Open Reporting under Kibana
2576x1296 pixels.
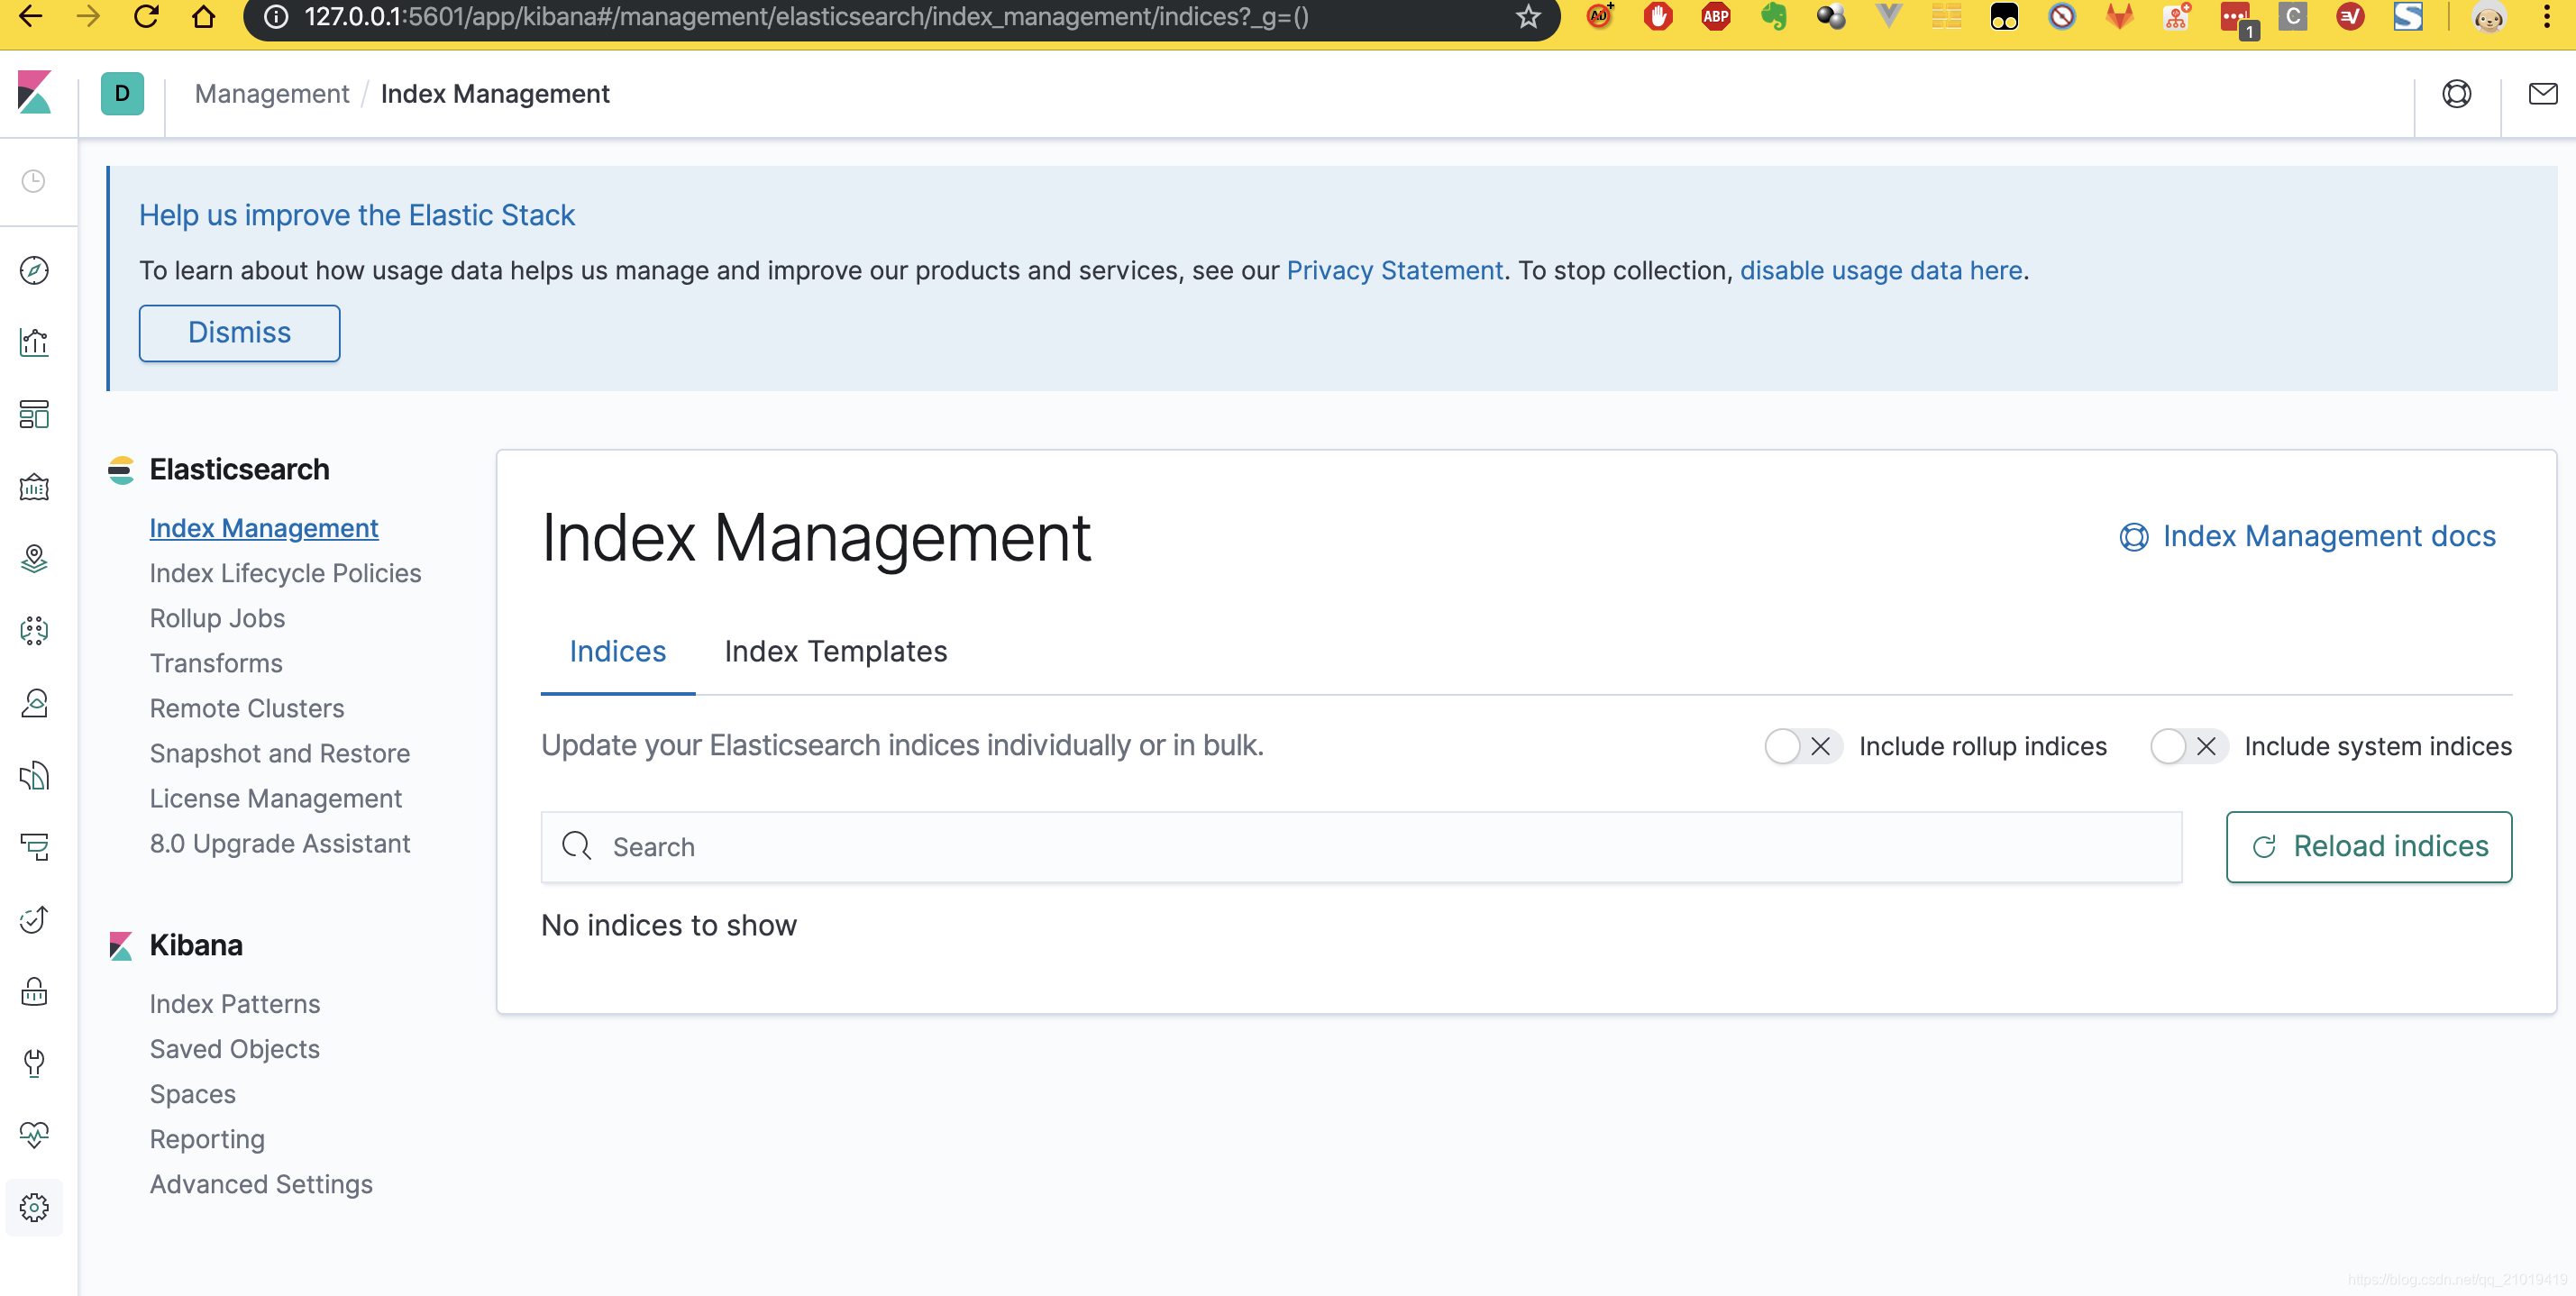207,1139
